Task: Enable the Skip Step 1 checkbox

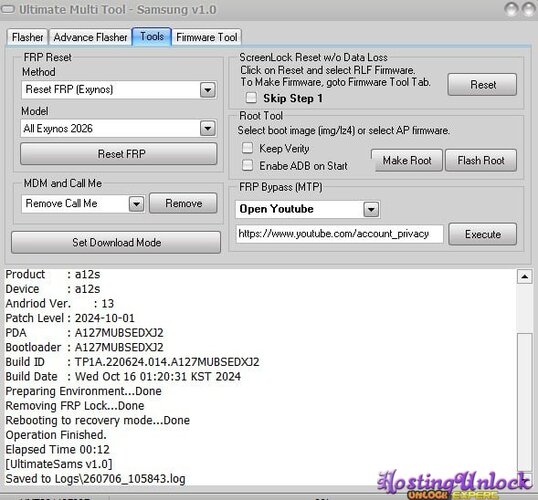Action: 251,98
